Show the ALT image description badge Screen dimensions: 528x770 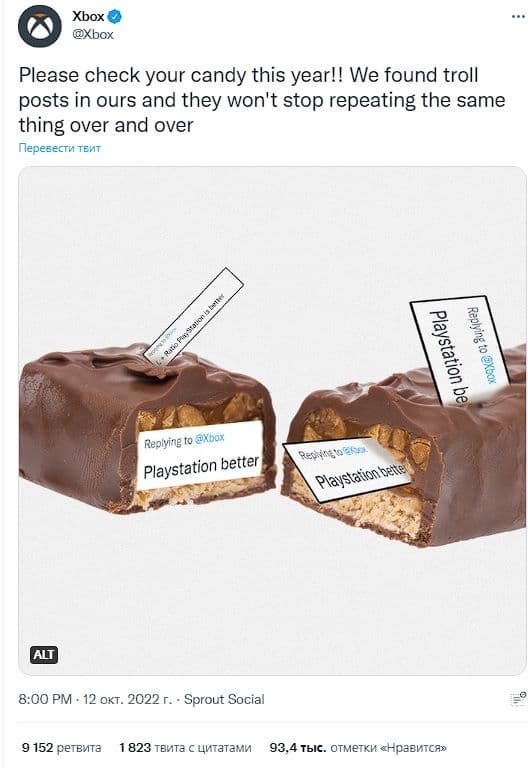coord(44,654)
